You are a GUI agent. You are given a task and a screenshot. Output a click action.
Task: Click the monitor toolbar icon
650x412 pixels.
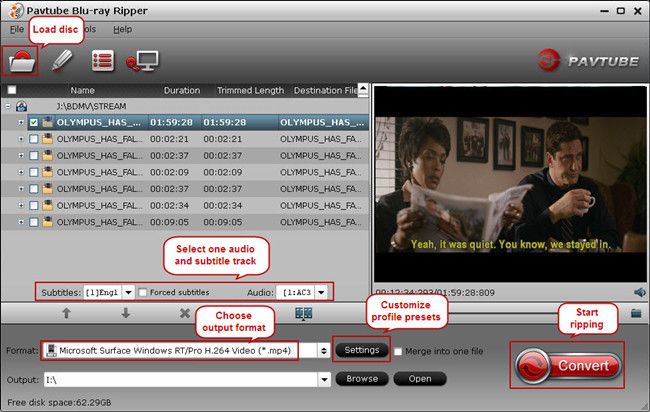coord(139,60)
